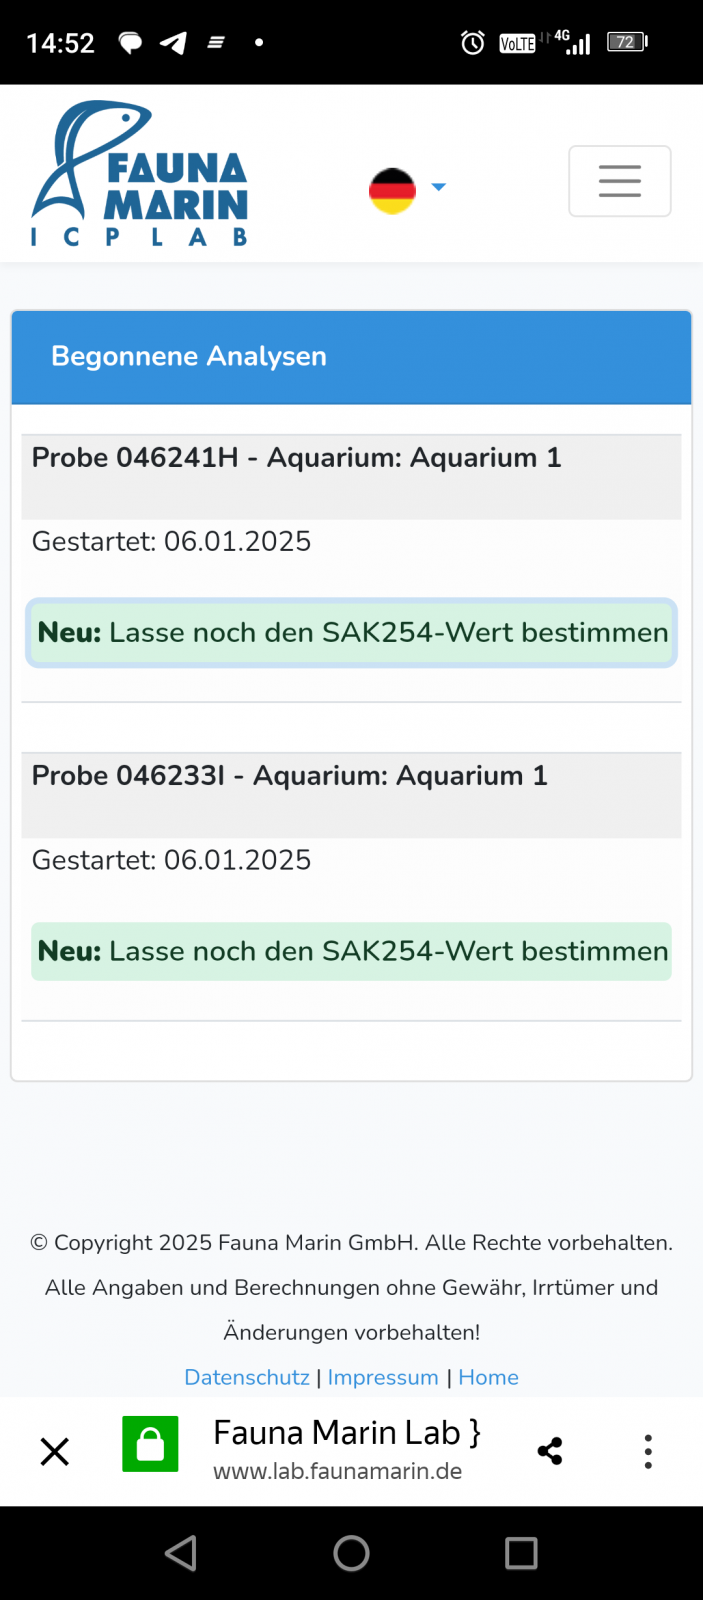Close the browser tab with X

click(55, 1451)
